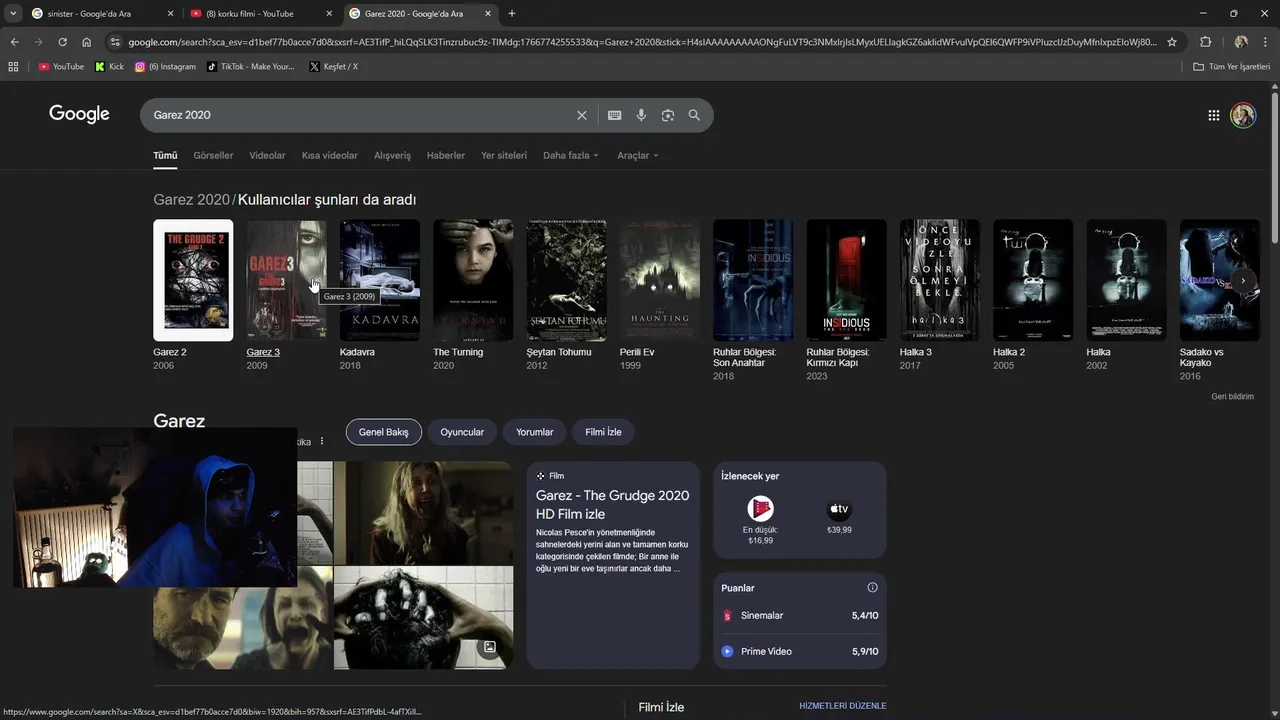
Task: Select the Görseller search tab
Action: point(213,156)
